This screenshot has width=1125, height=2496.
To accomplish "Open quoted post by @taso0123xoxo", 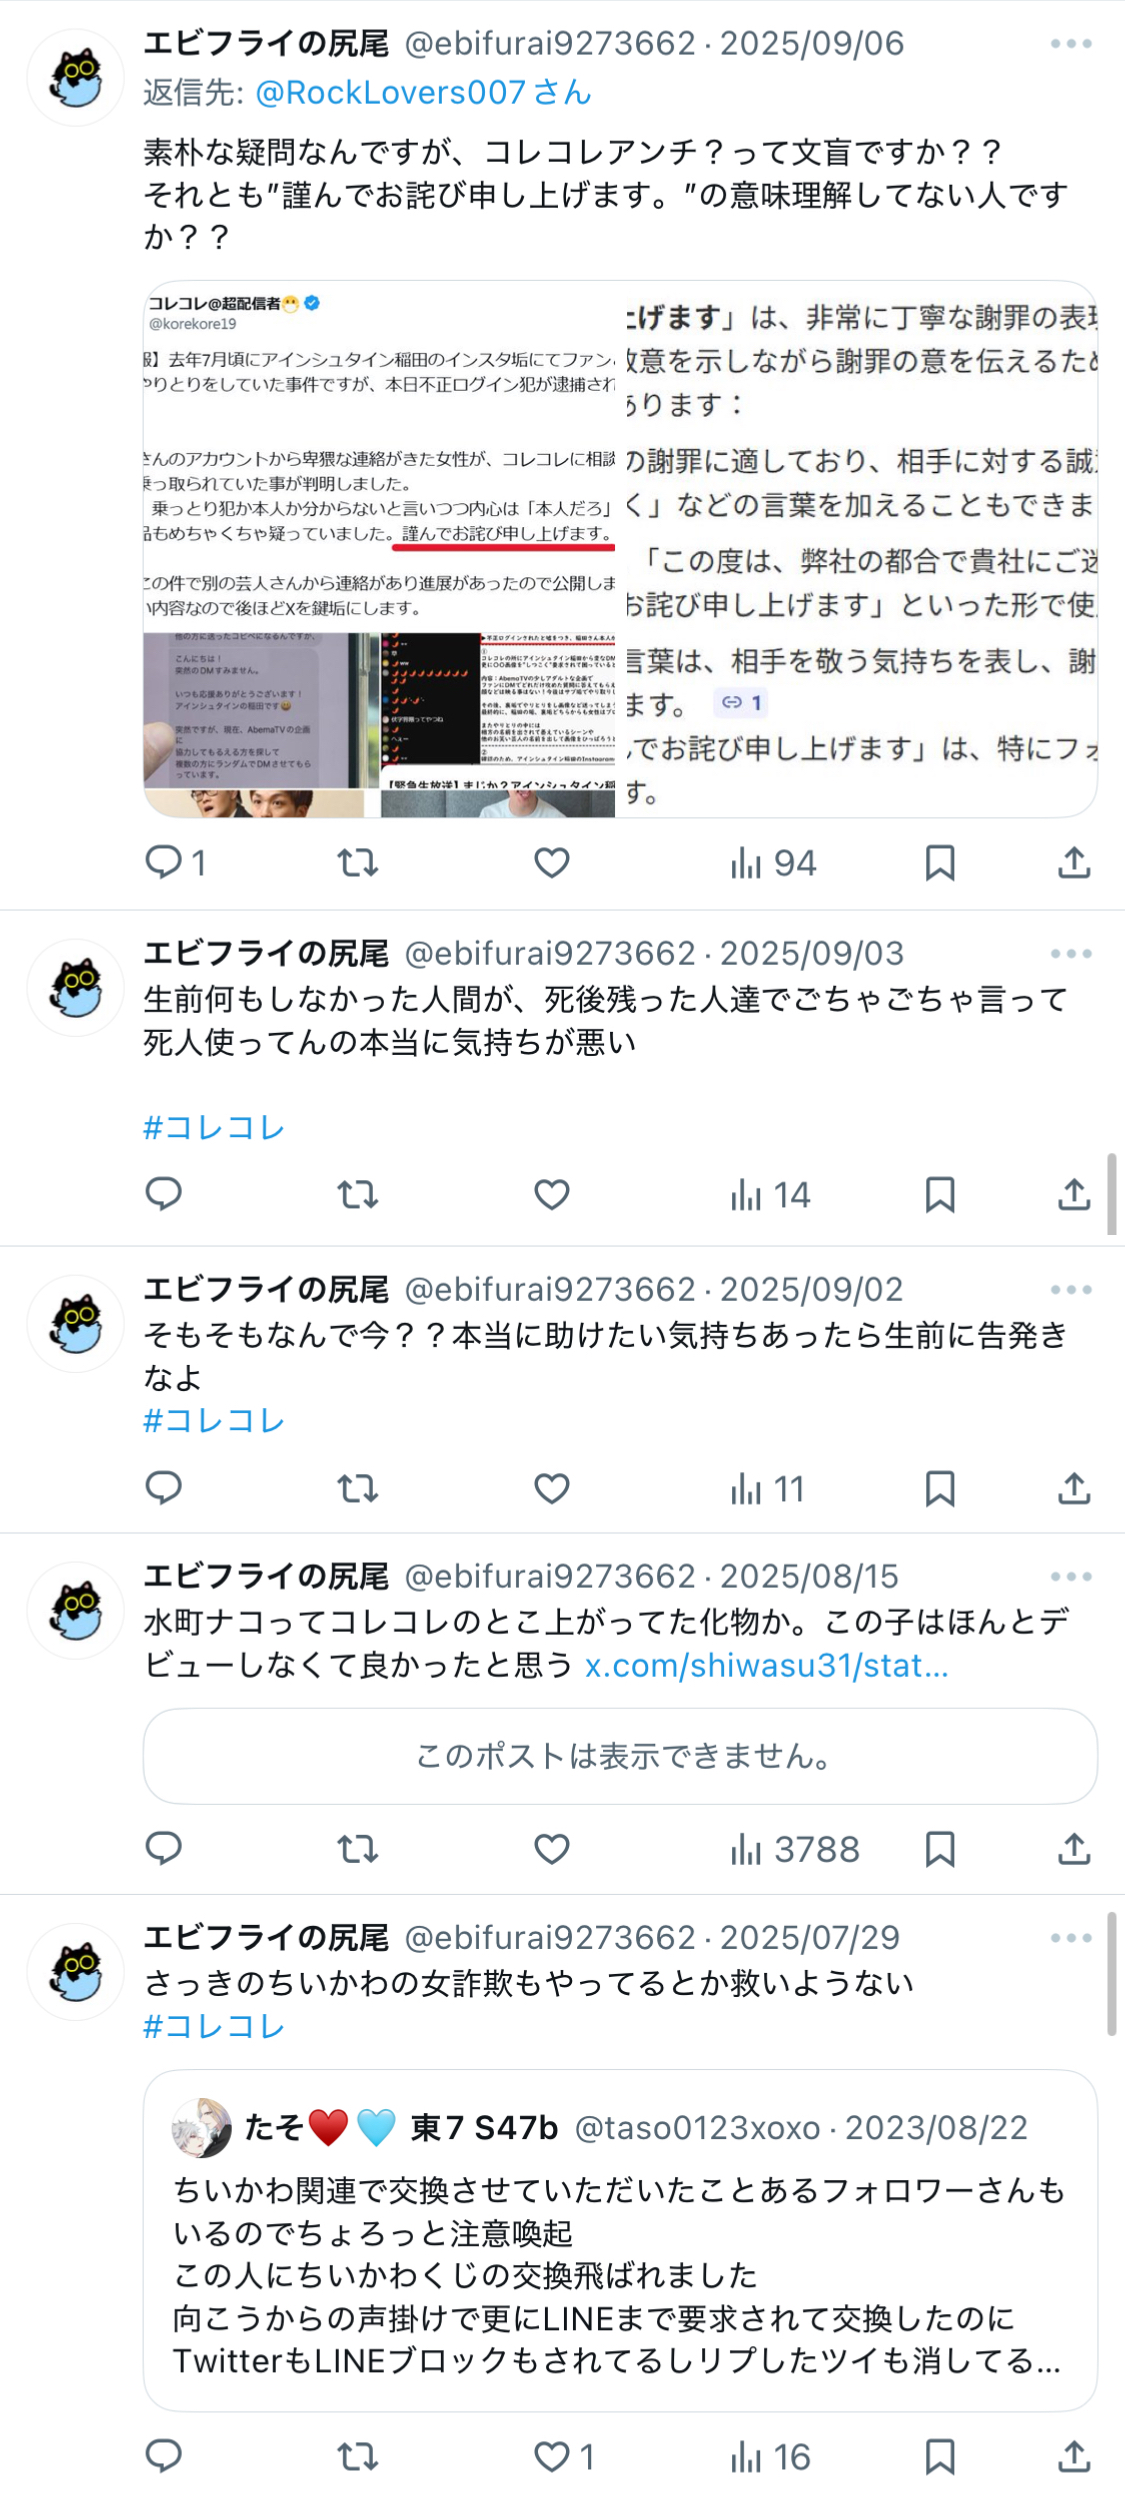I will (620, 2241).
